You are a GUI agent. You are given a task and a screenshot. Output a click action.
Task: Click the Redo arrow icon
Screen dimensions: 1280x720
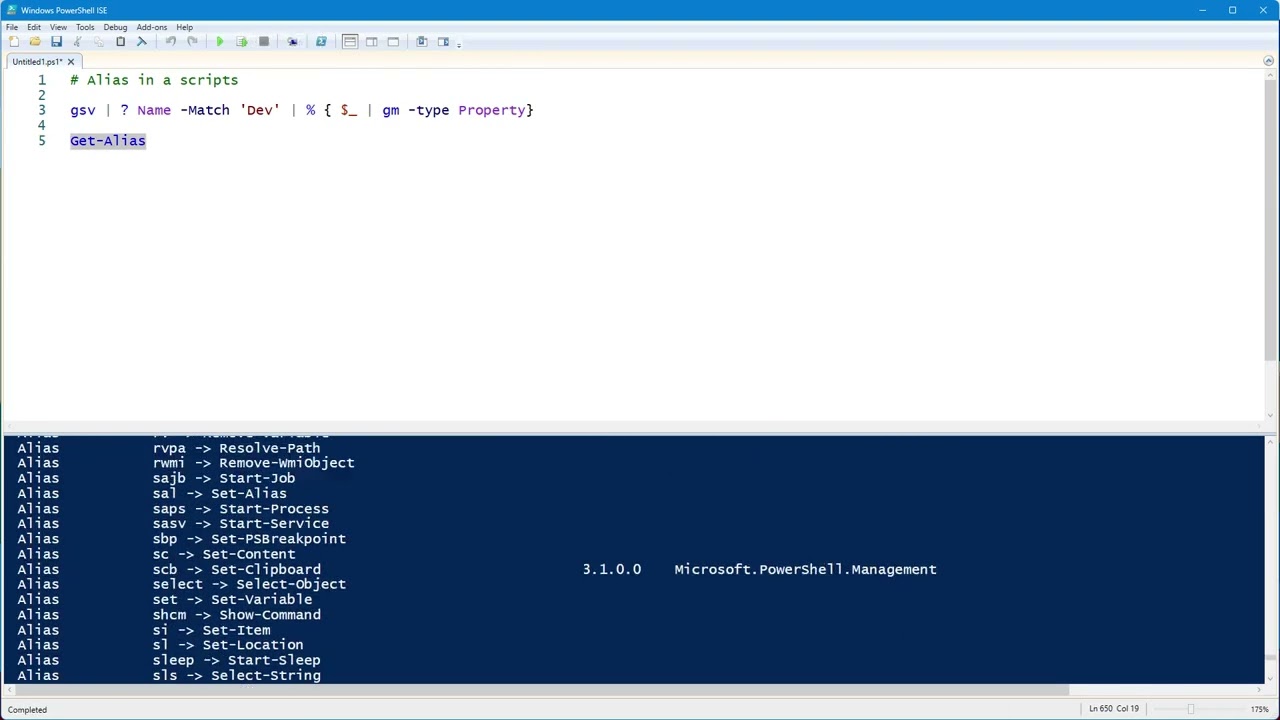tap(192, 42)
